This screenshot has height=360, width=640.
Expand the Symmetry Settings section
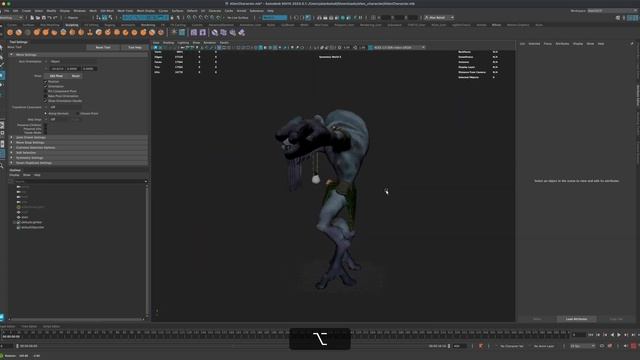[78, 158]
